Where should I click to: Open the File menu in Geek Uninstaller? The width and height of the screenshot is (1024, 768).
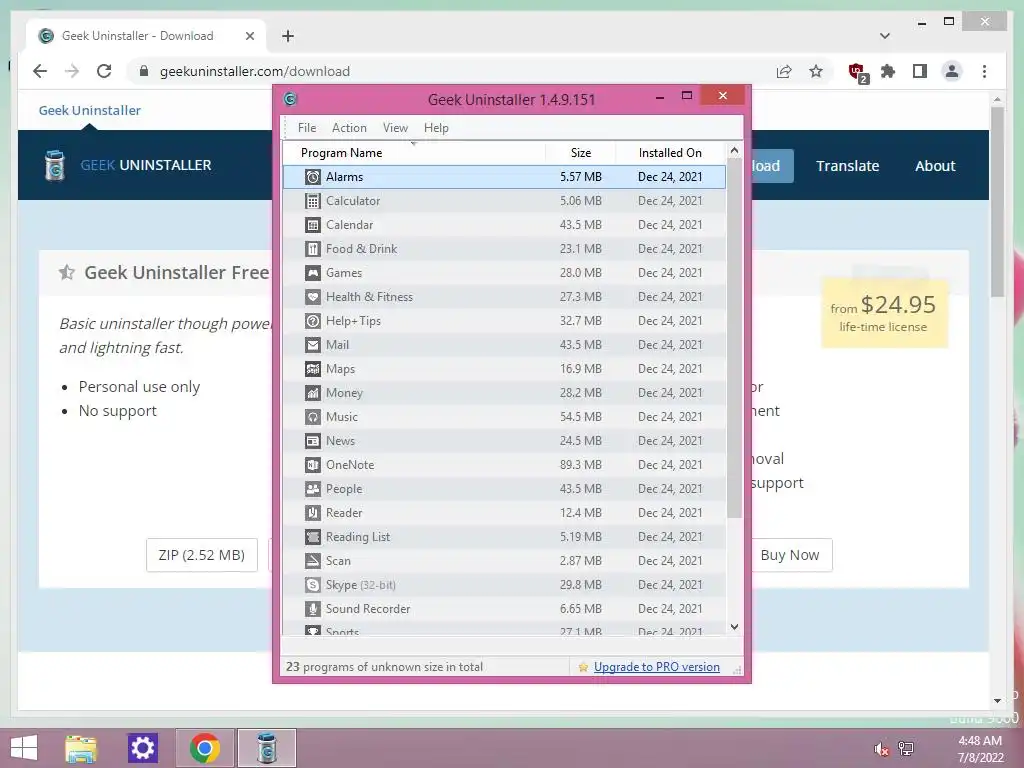point(307,128)
